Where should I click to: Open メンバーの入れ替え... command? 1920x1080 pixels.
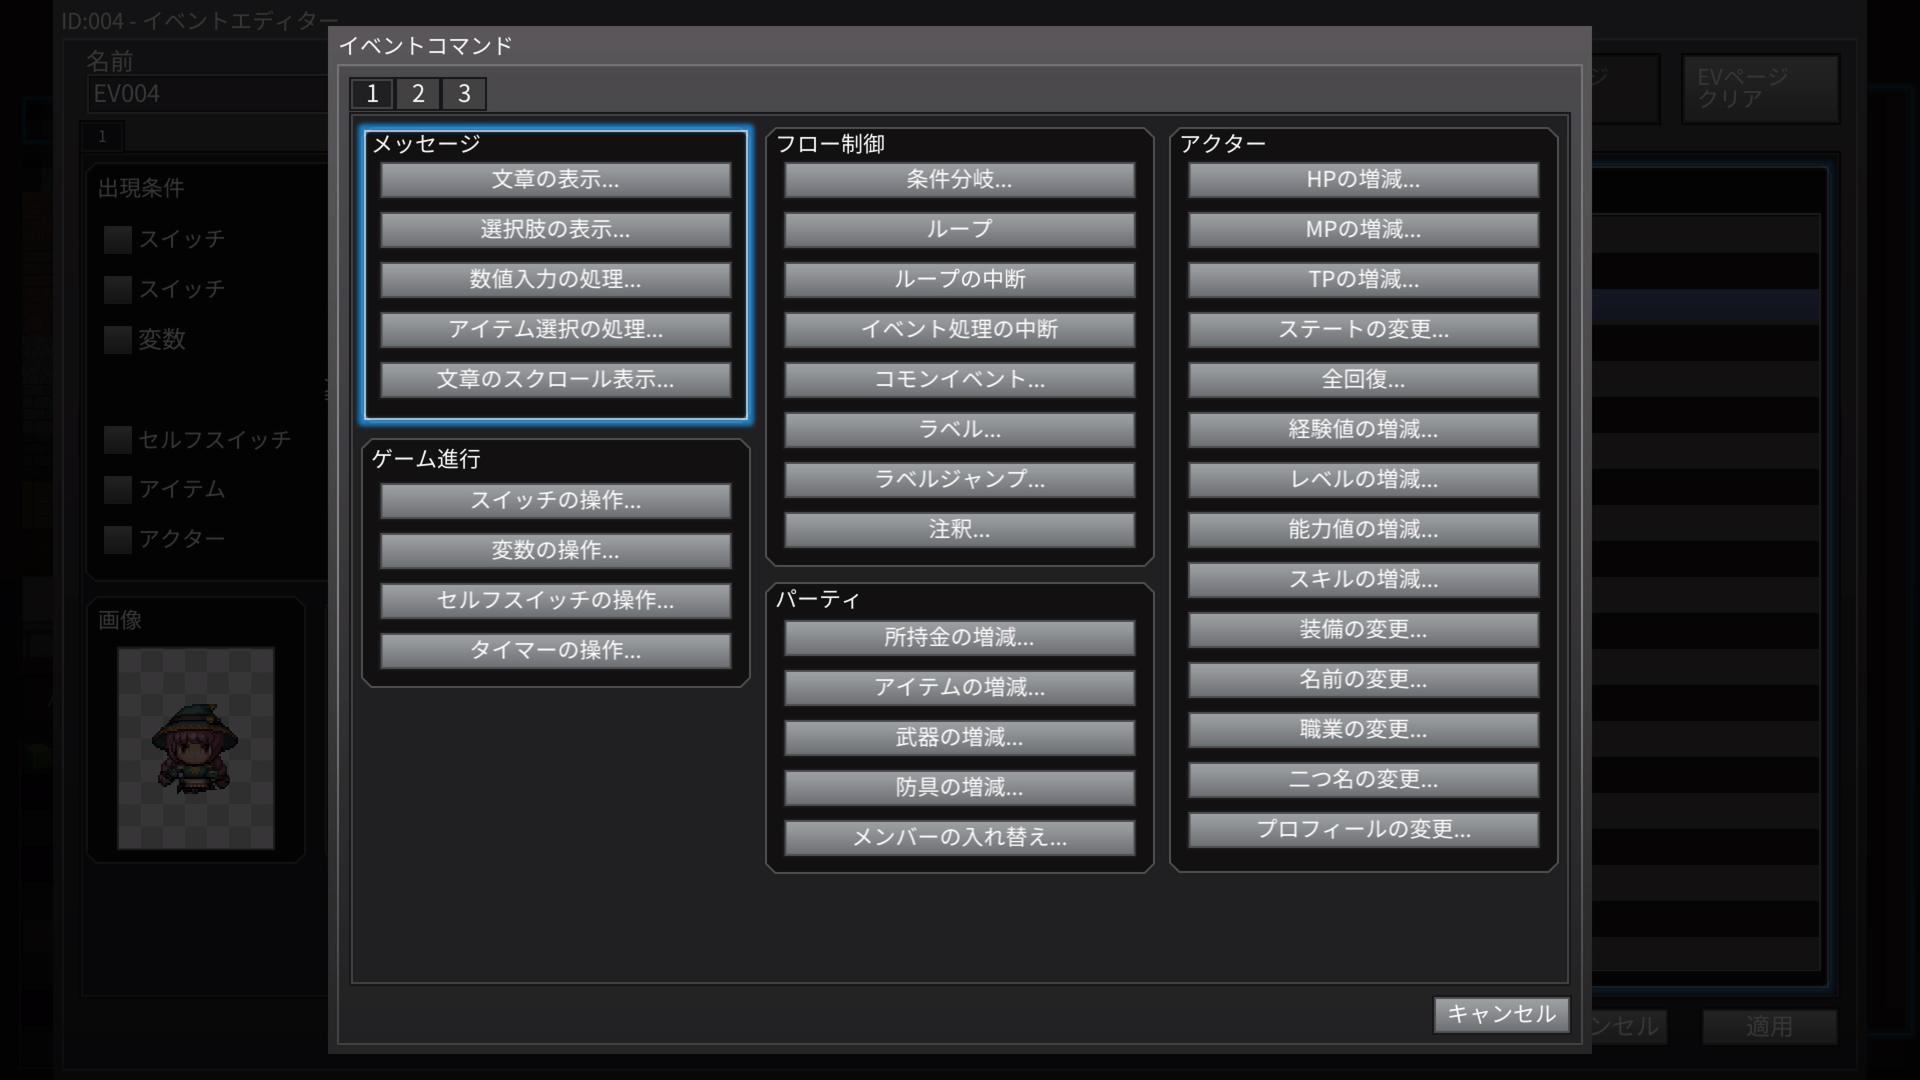(x=959, y=838)
